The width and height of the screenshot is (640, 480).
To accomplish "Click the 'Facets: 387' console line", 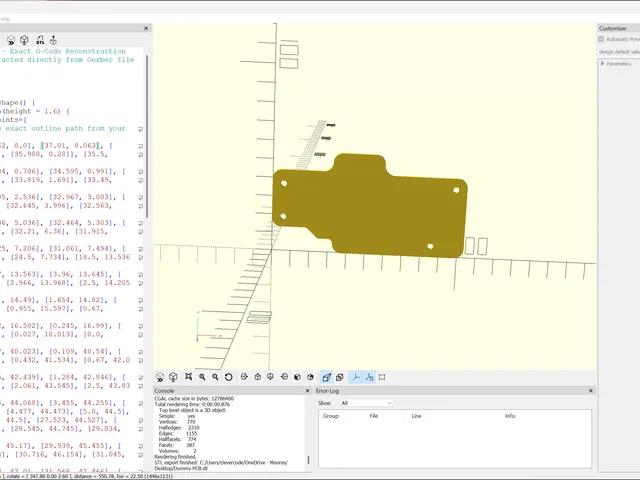I will [x=177, y=445].
